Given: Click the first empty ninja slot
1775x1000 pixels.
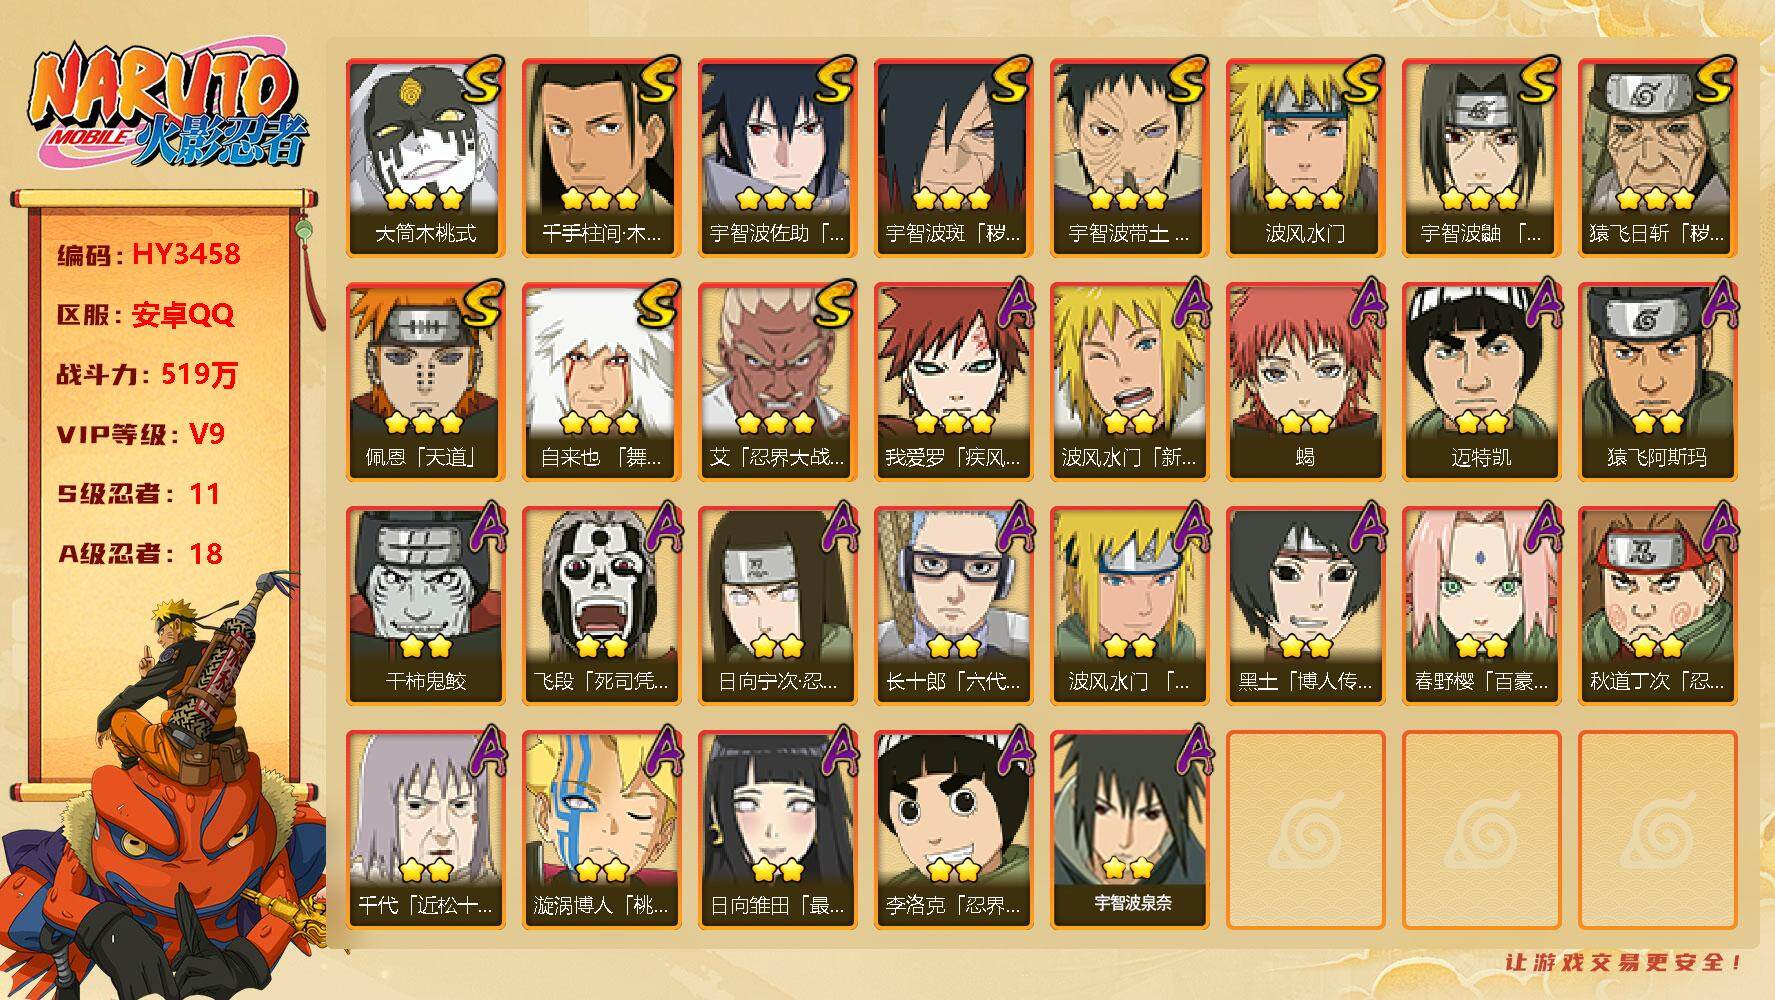Looking at the screenshot, I should [x=1305, y=829].
